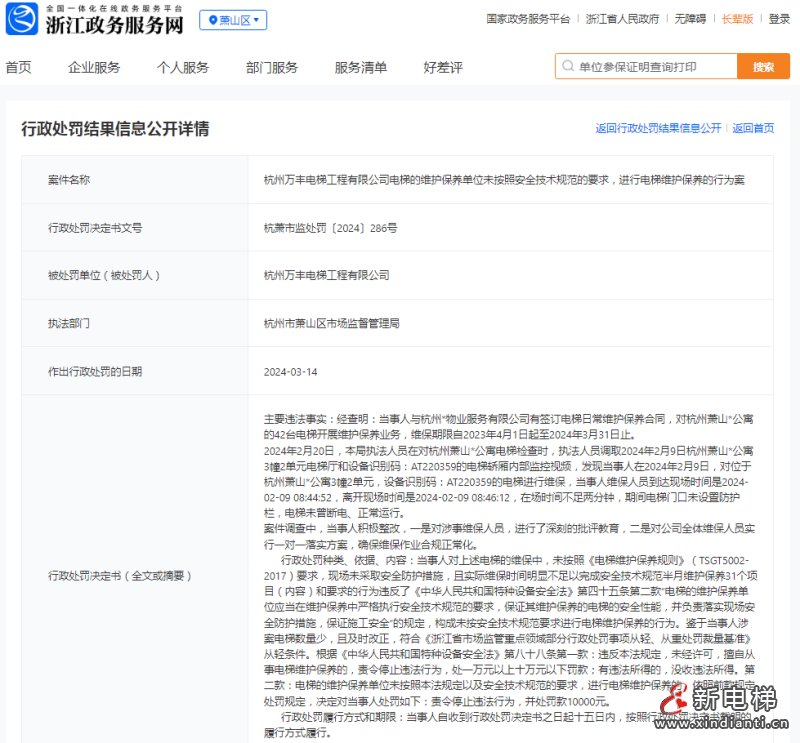Return via 返回行政处罚结果信息公开 link

(658, 129)
